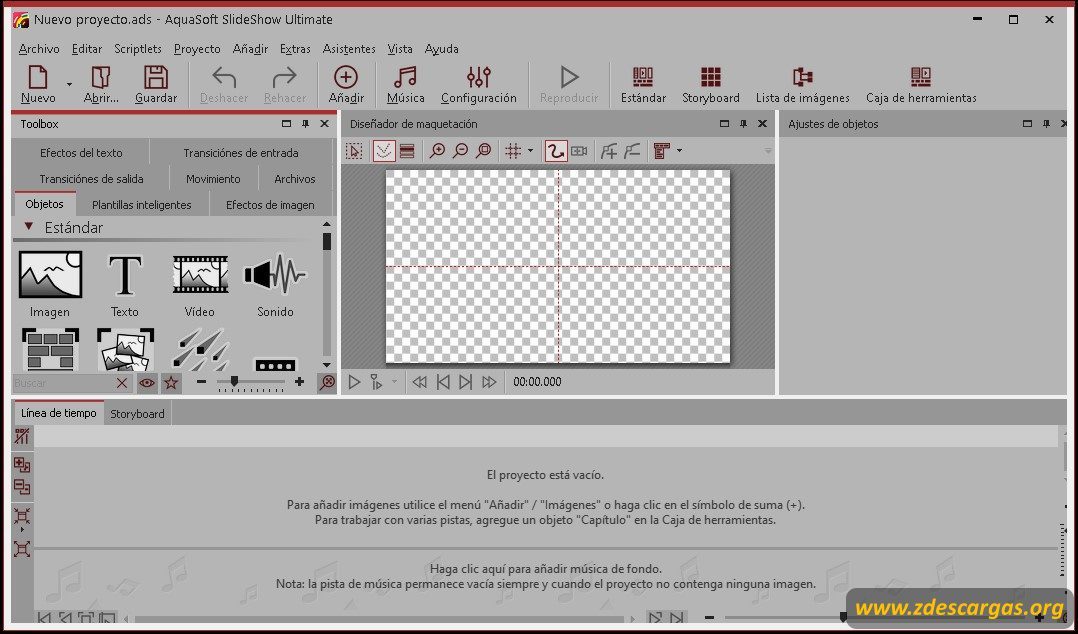The image size is (1078, 634).
Task: Click selection frame tool in layout designer
Action: click(354, 151)
